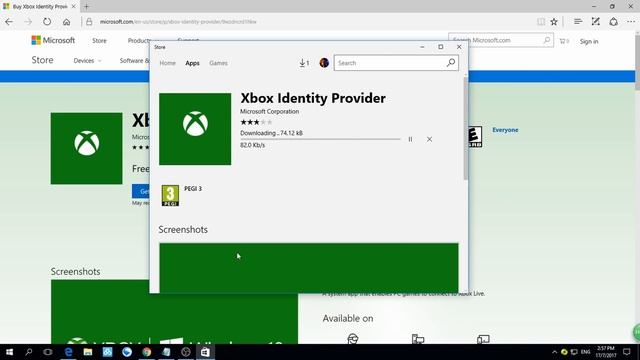The image size is (640, 360).
Task: Open File Explorer from taskbar
Action: tap(88, 352)
